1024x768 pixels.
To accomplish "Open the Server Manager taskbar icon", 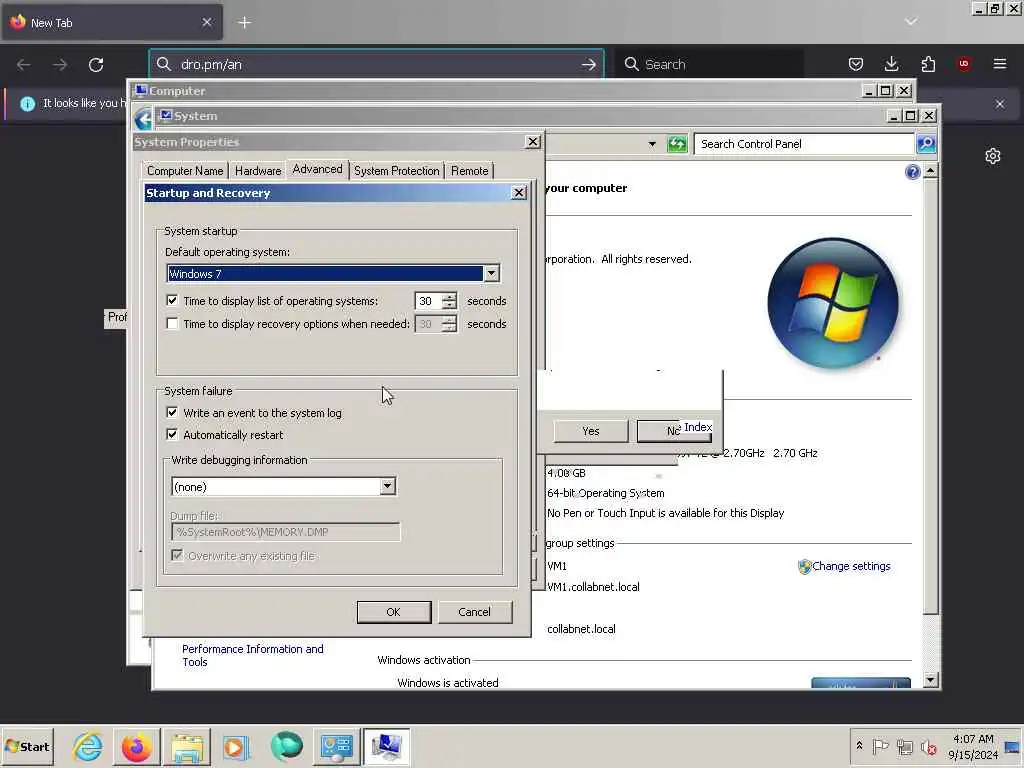I will pyautogui.click(x=336, y=747).
